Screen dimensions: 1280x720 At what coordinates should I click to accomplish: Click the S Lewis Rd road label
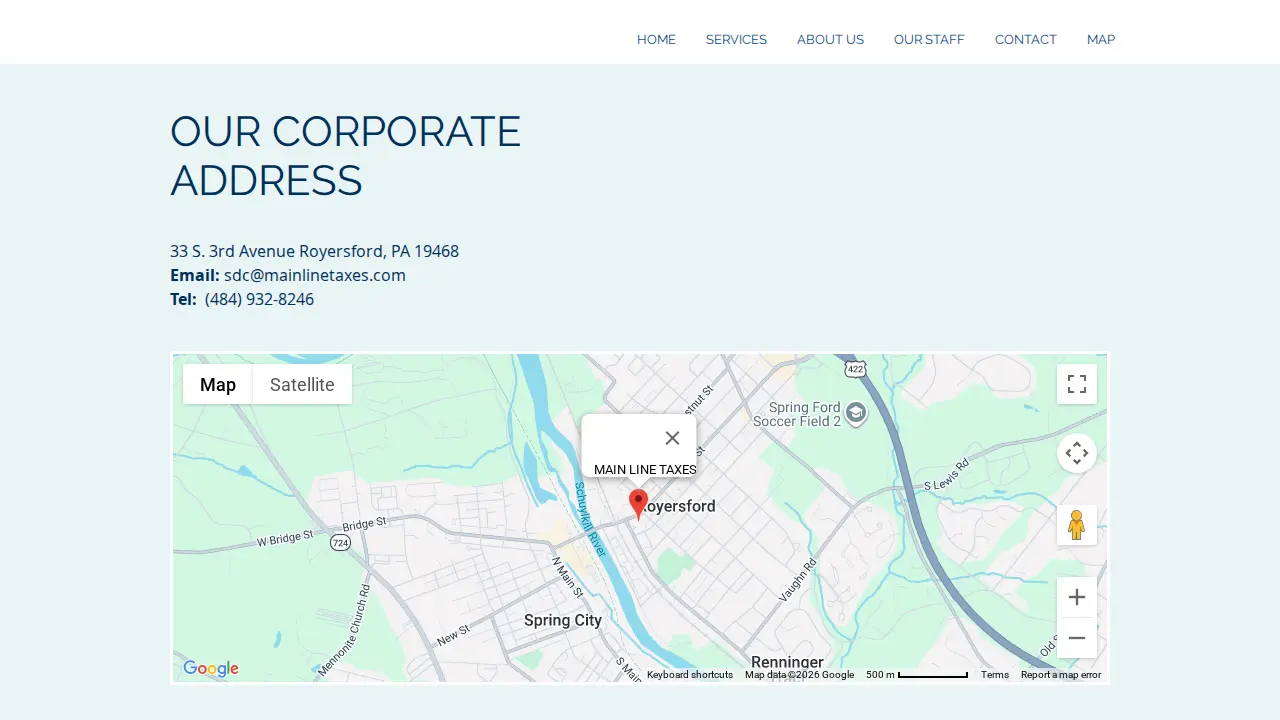(x=947, y=475)
